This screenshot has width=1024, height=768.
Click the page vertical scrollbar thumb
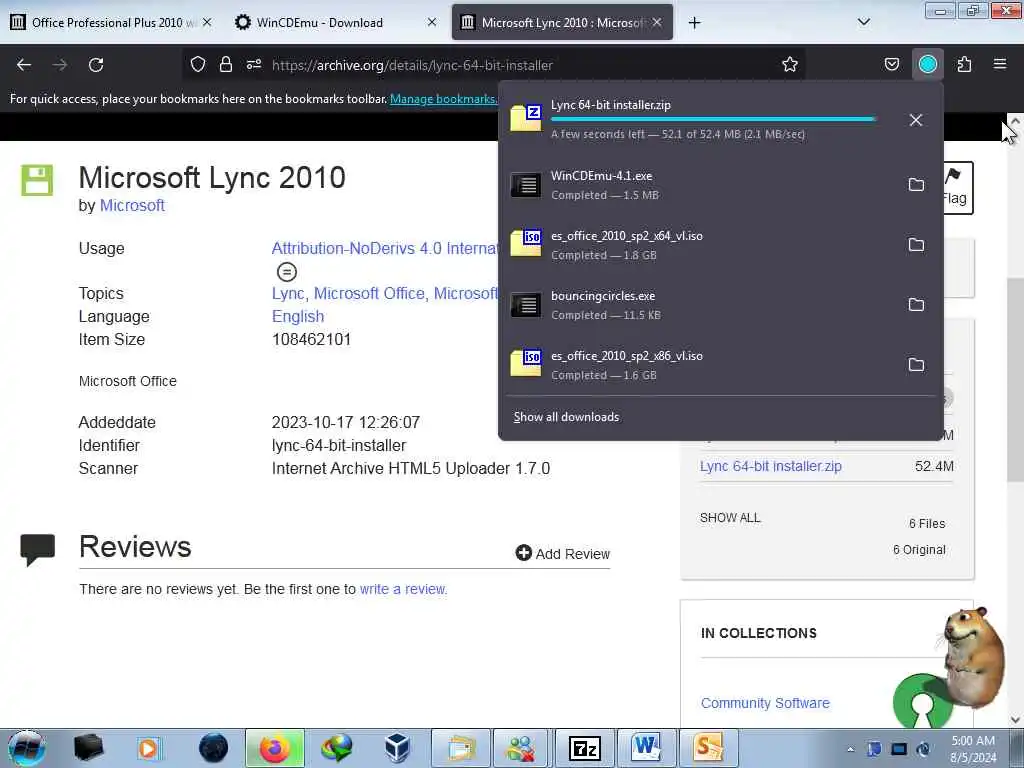(x=1015, y=379)
